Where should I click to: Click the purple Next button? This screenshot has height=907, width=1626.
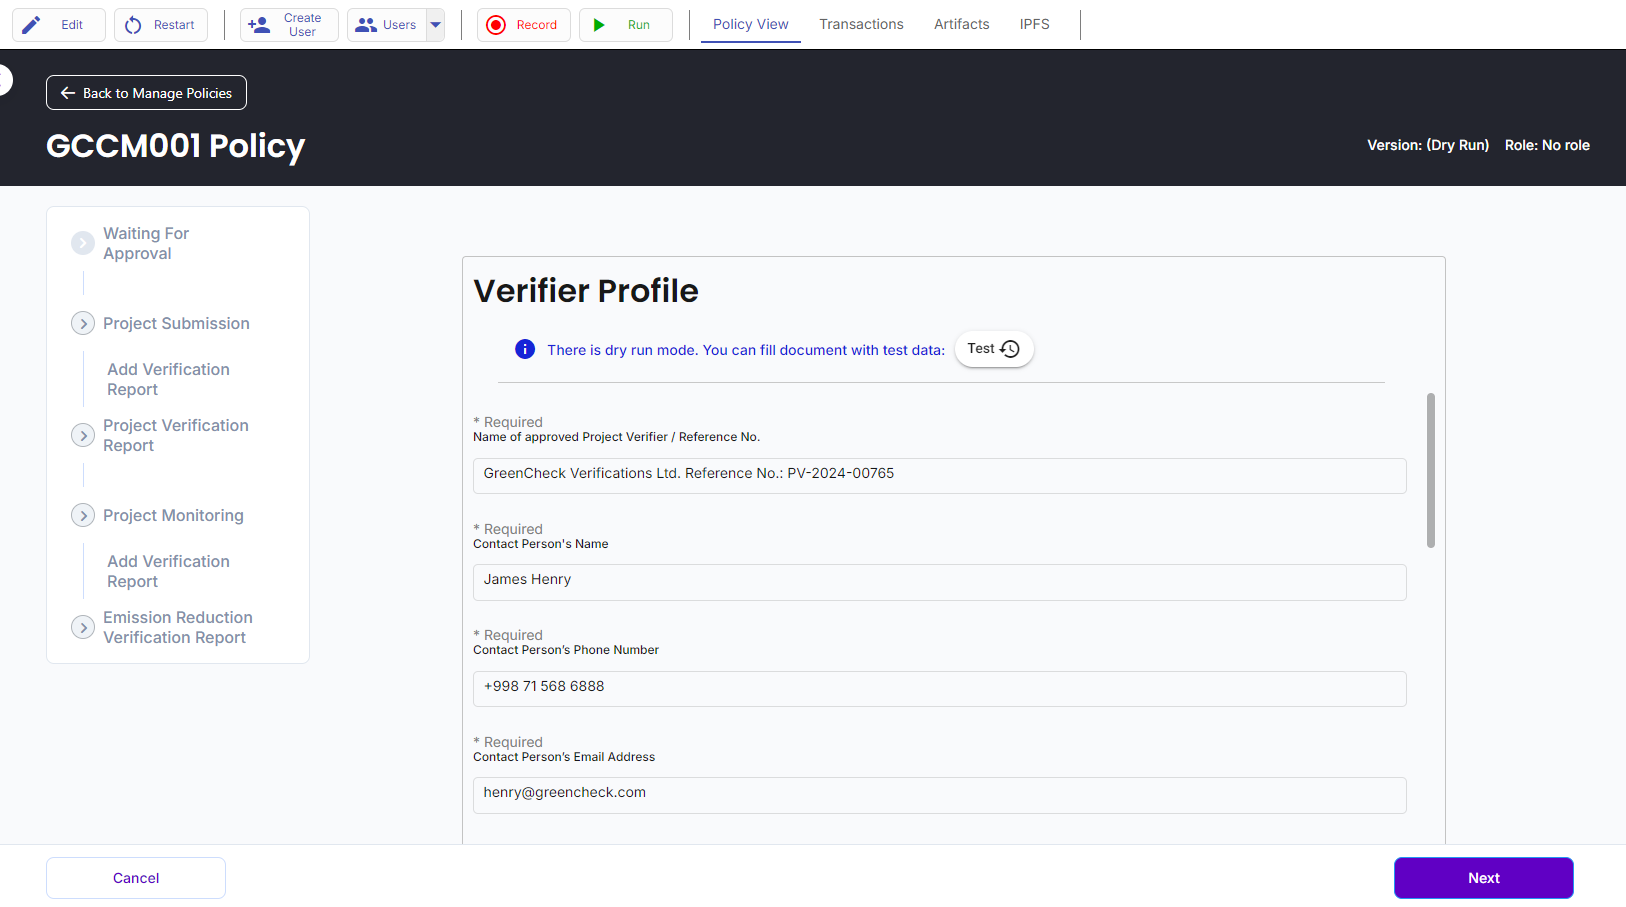[x=1483, y=878]
